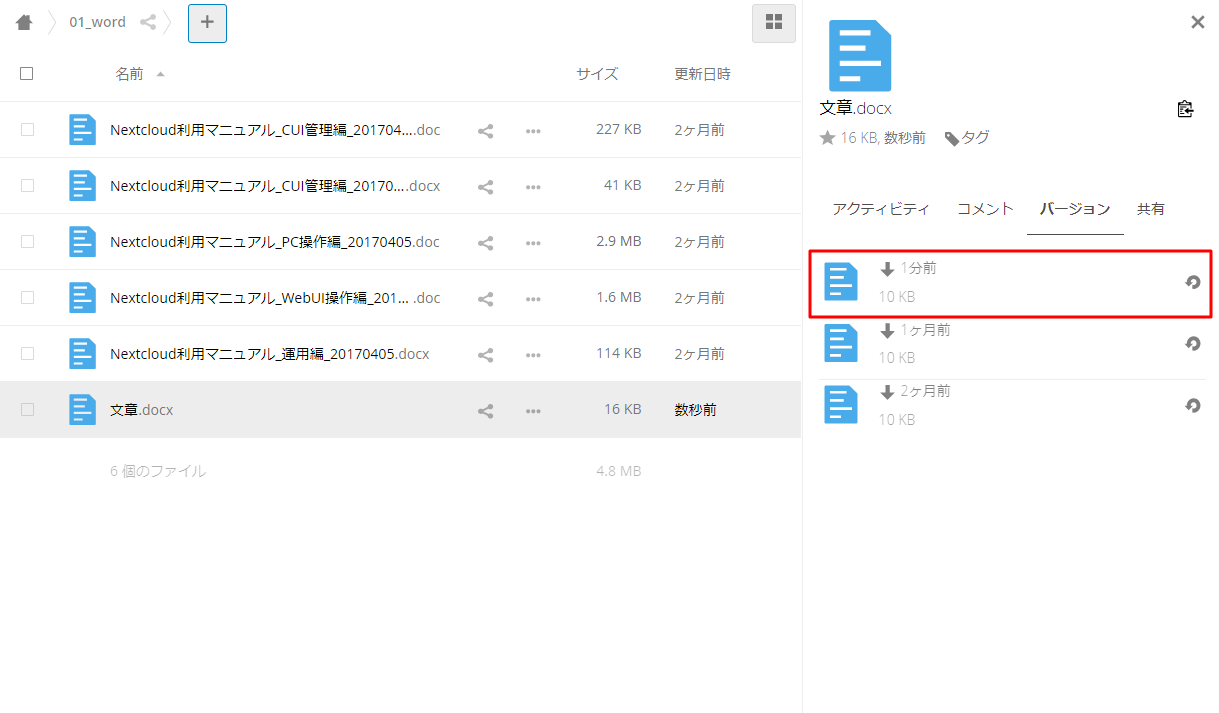Switch to the バージョン tab
The image size is (1219, 713).
click(x=1075, y=209)
